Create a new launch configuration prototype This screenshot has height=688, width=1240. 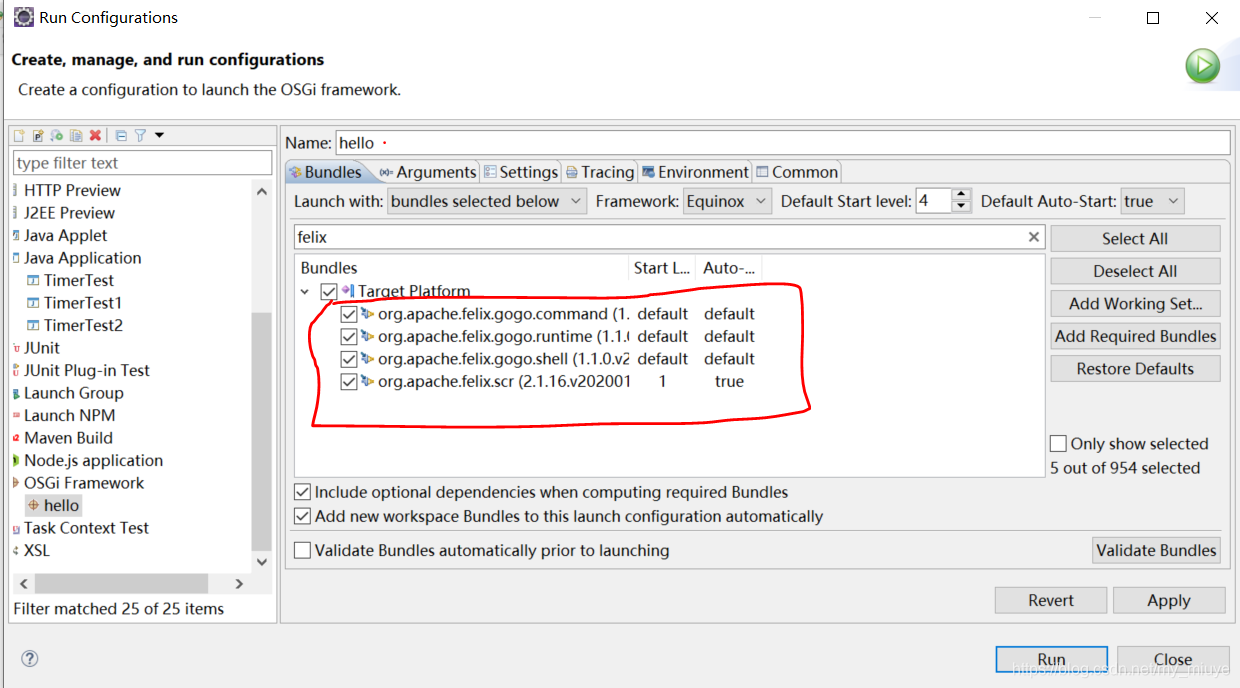click(38, 135)
